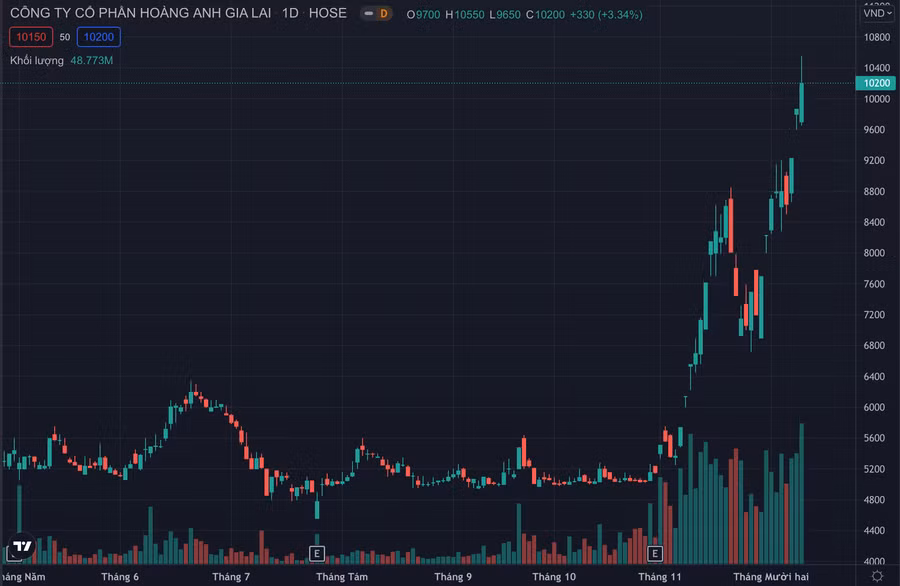Image resolution: width=900 pixels, height=586 pixels.
Task: Click the HOSE exchange label
Action: pyautogui.click(x=328, y=14)
